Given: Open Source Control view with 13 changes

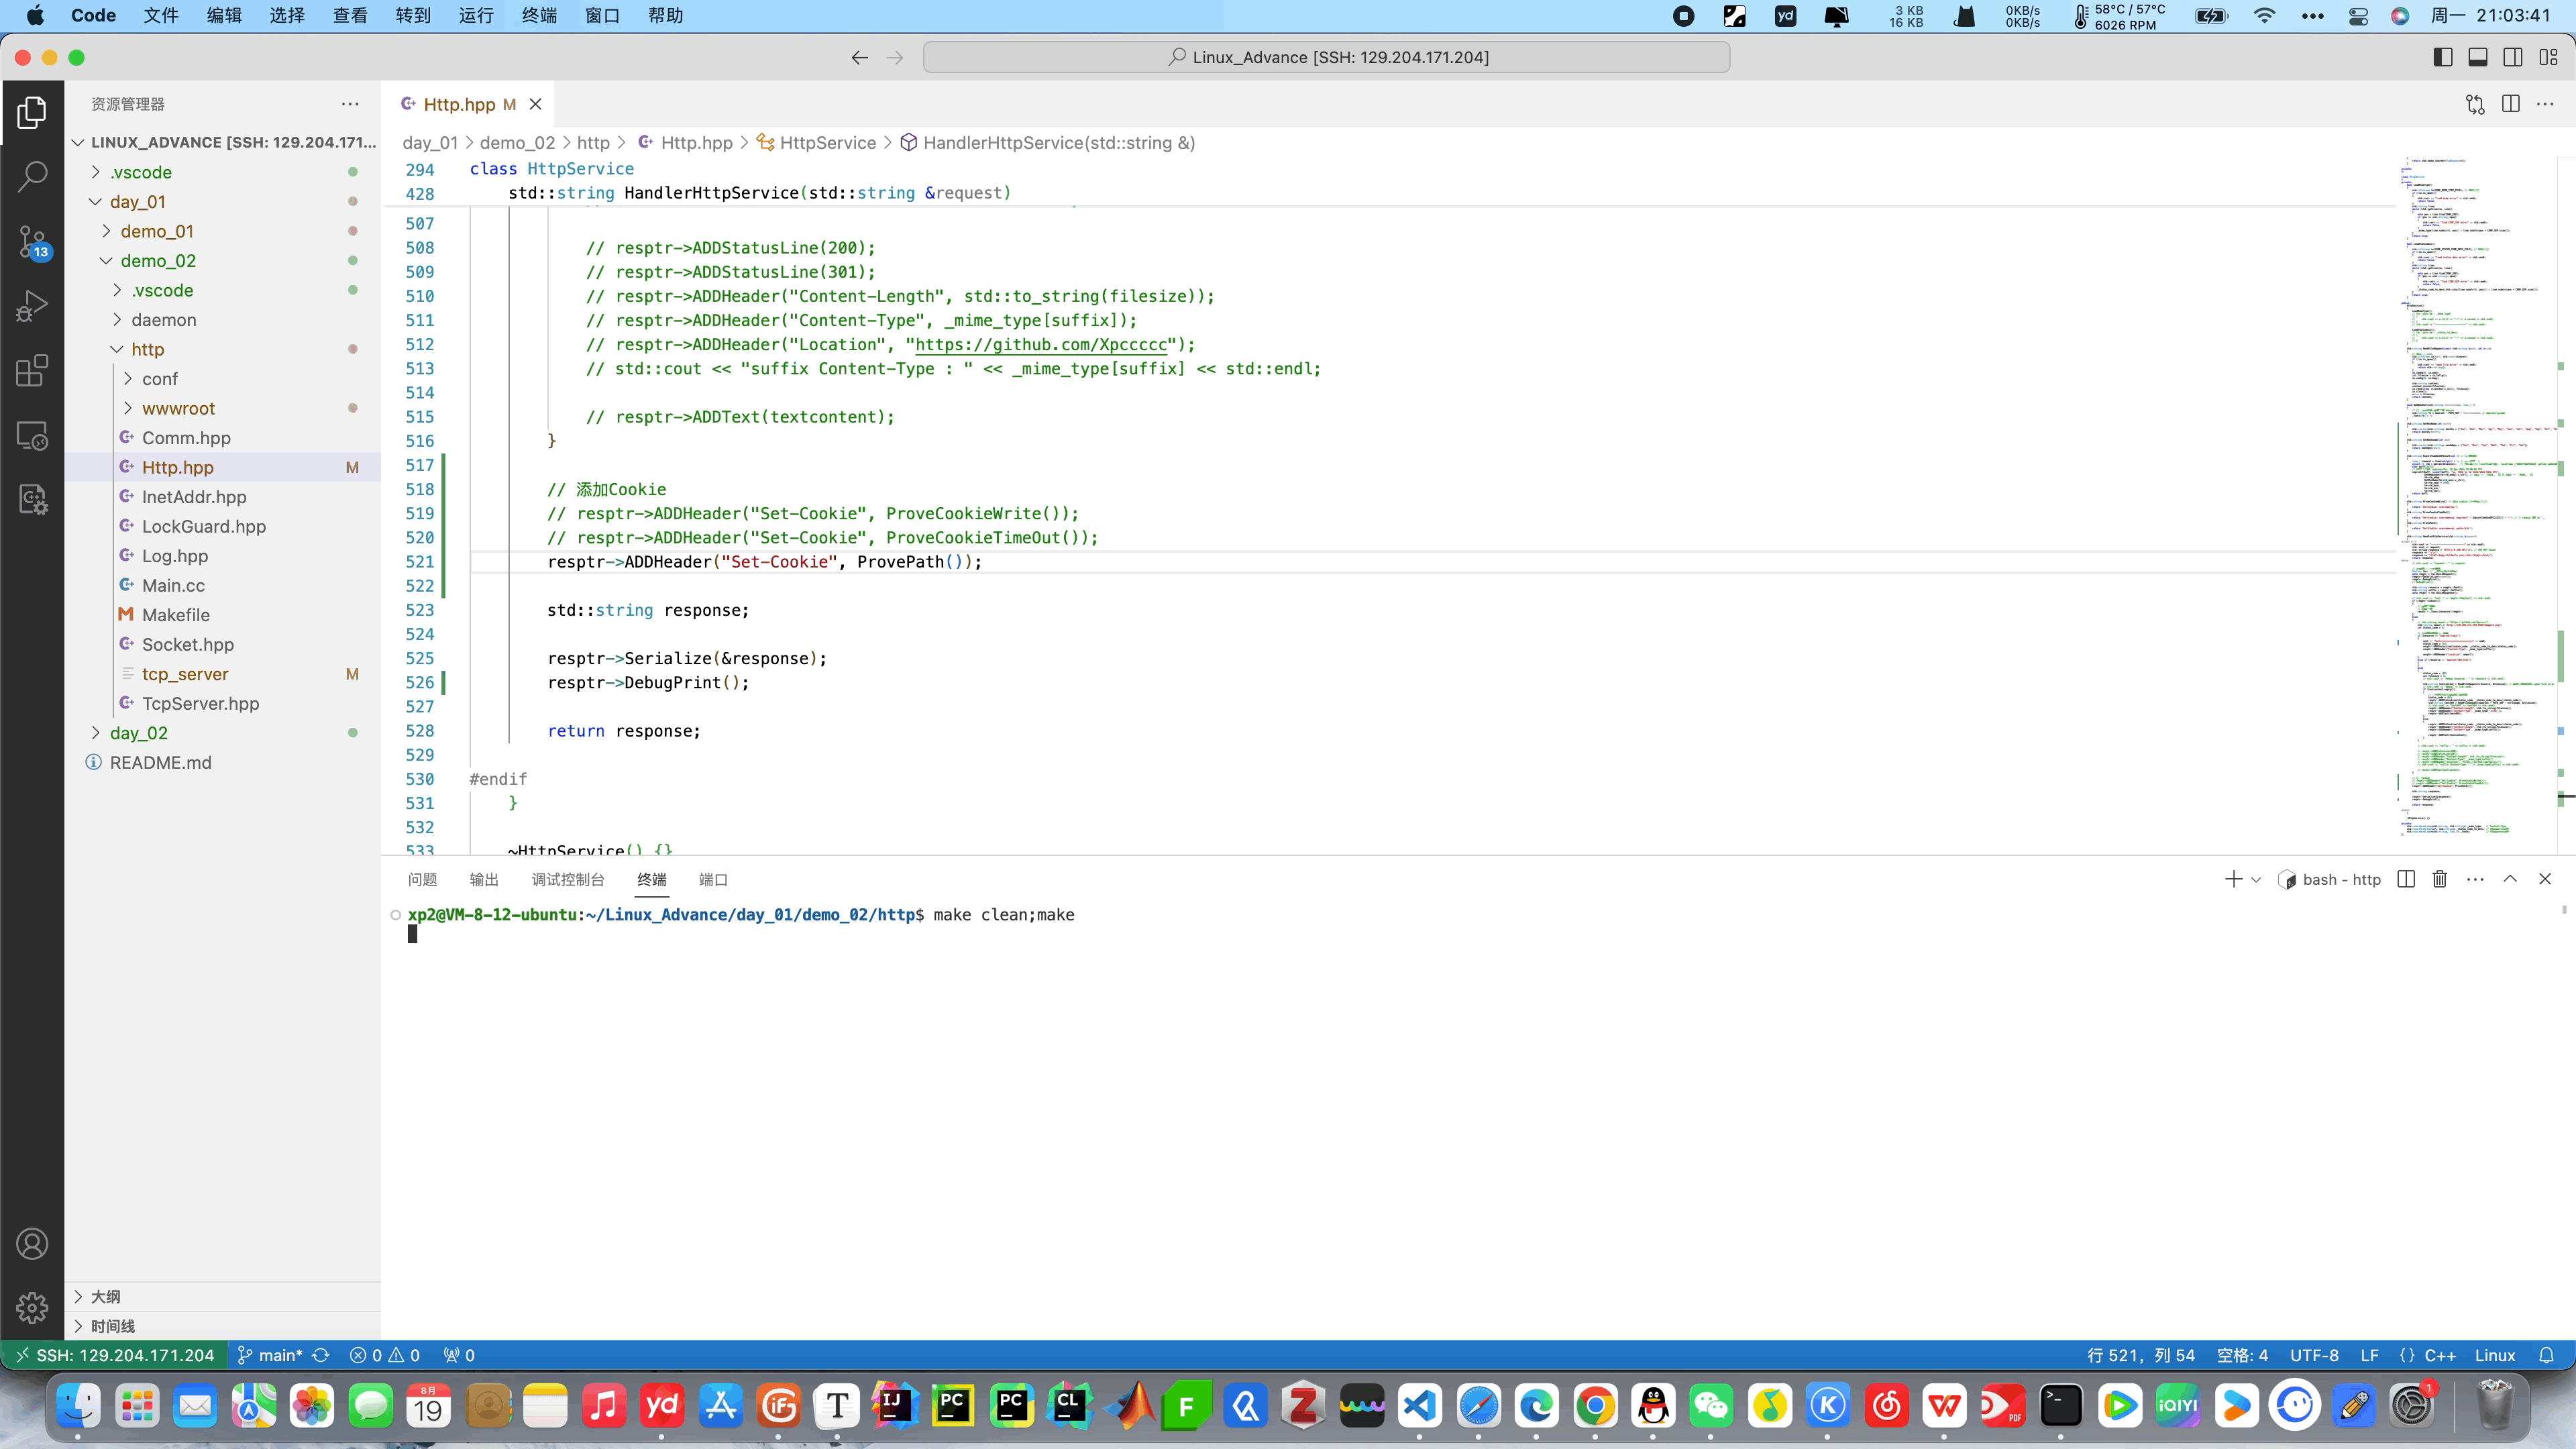Looking at the screenshot, I should tap(32, 241).
